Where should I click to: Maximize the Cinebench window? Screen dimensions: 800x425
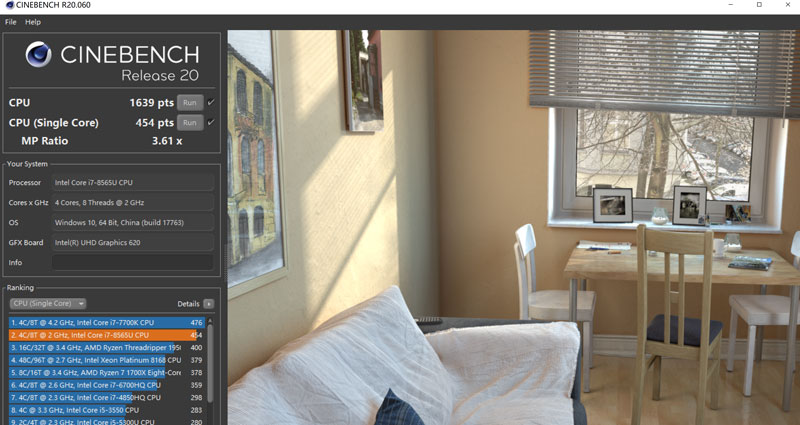tap(759, 5)
